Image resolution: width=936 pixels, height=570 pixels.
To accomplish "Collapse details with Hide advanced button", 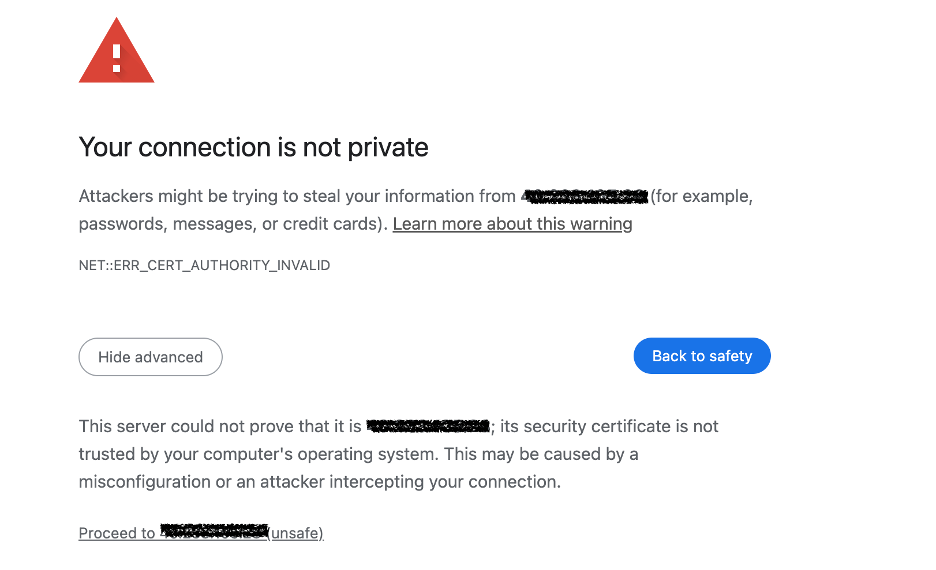I will pos(150,357).
